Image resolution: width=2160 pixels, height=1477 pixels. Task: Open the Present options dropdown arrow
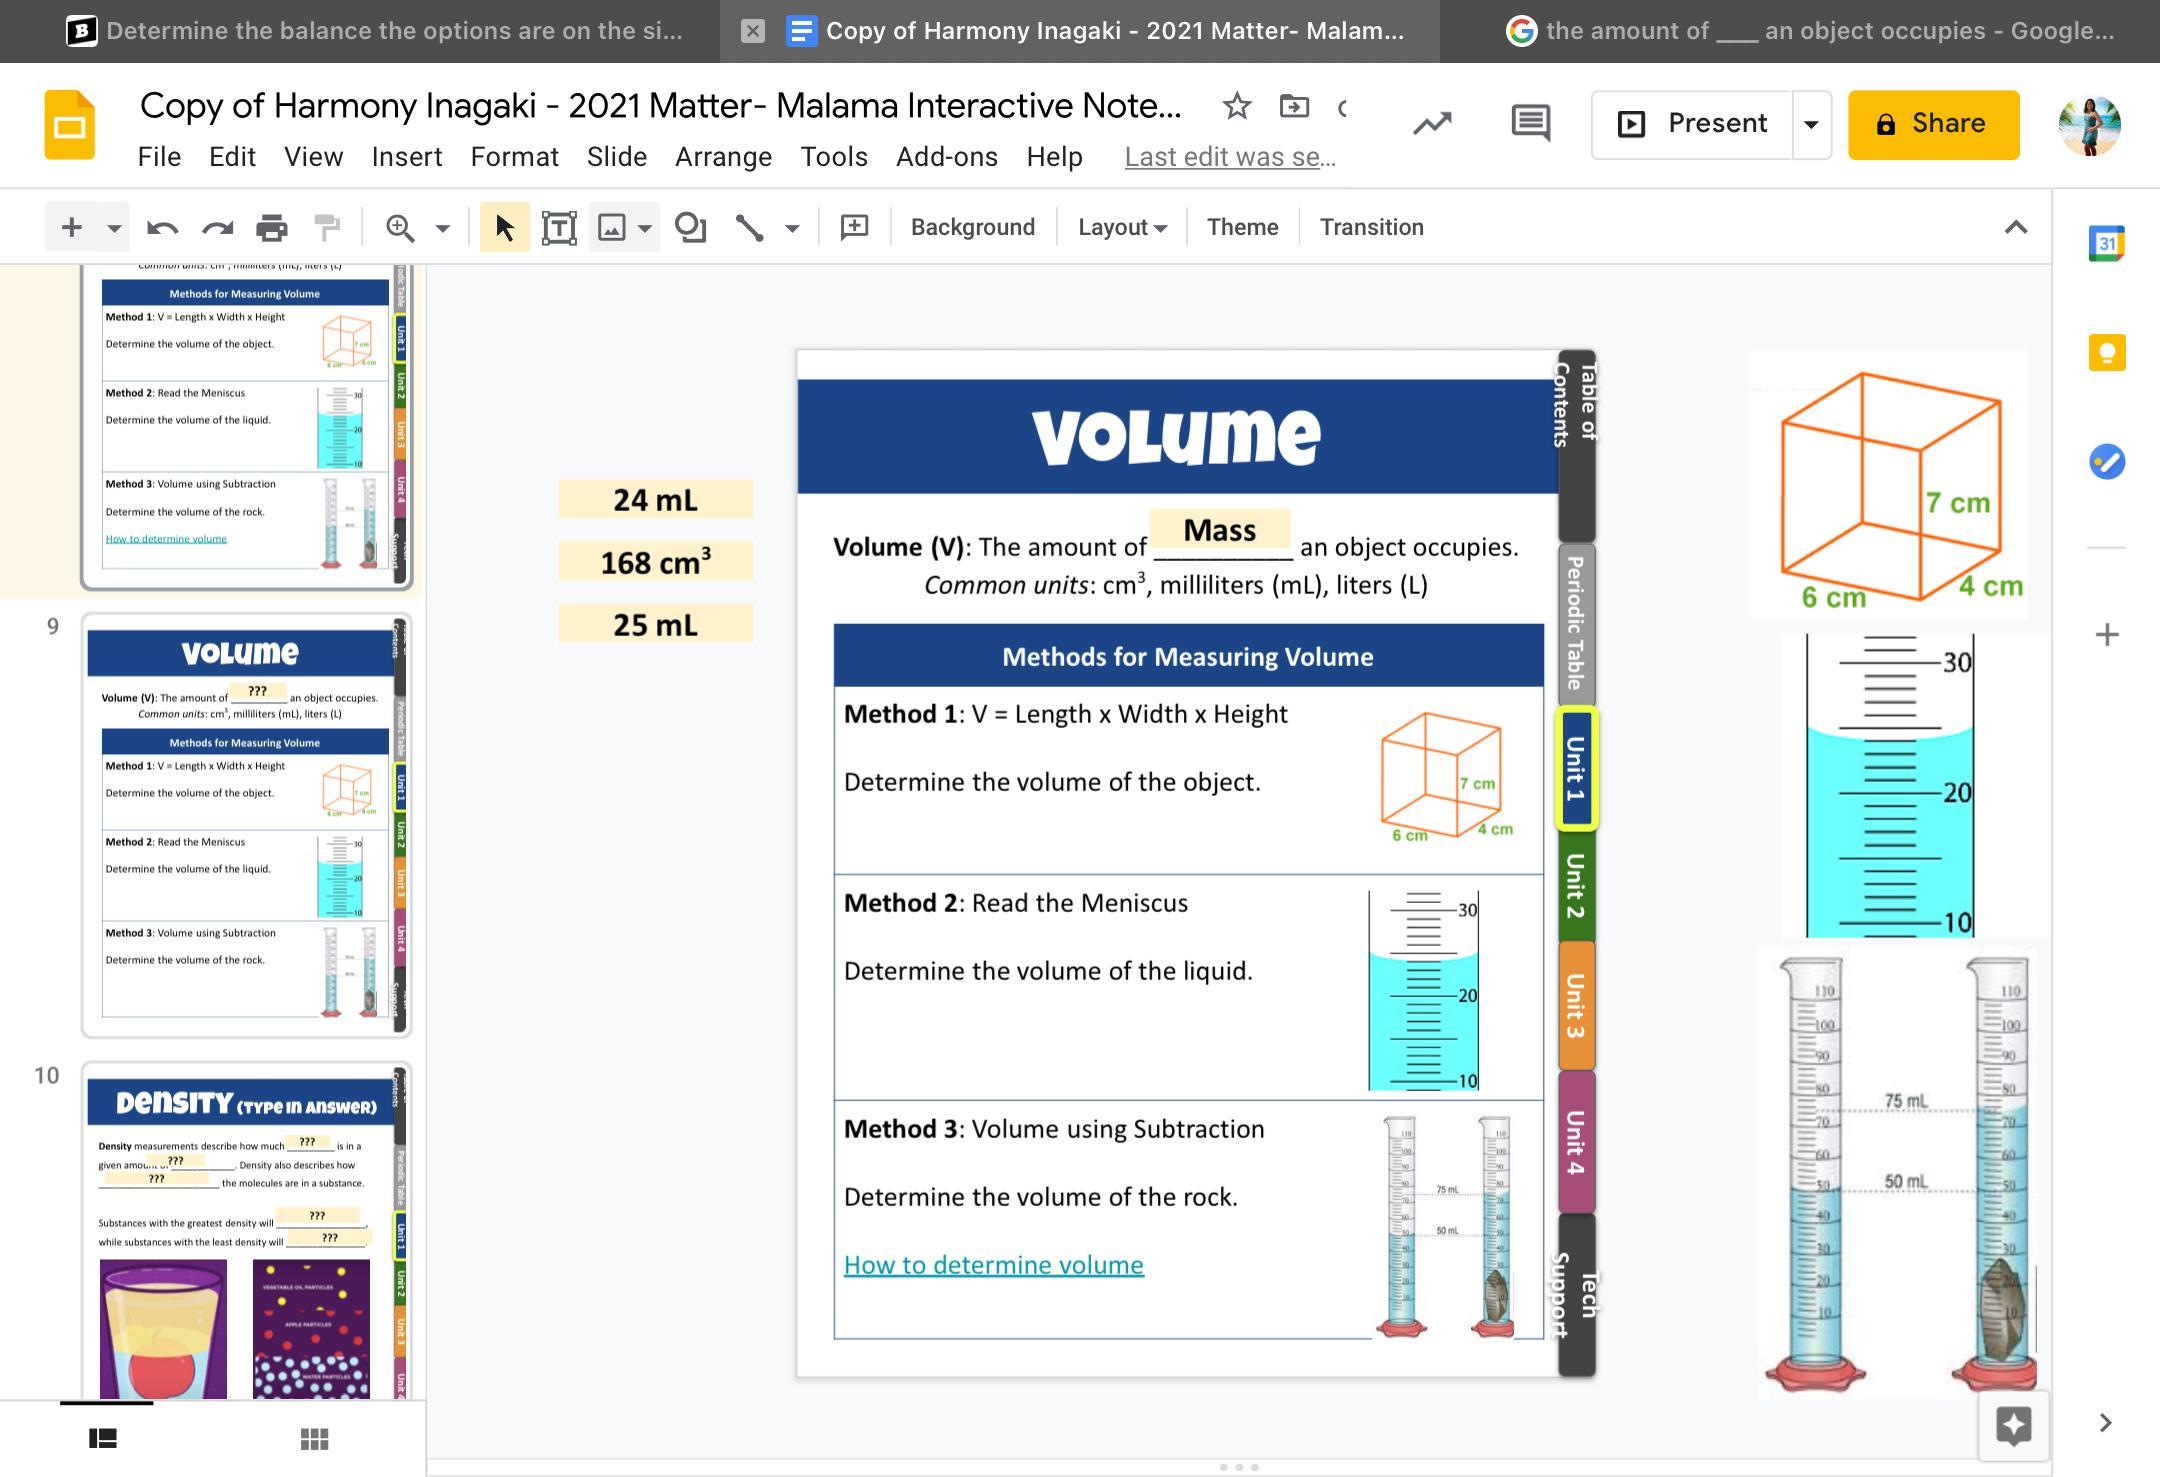[1811, 124]
